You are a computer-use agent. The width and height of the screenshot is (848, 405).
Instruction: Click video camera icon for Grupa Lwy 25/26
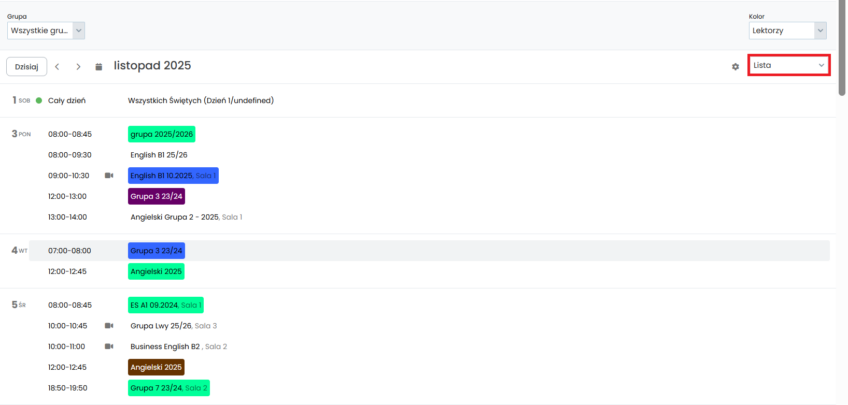click(109, 326)
